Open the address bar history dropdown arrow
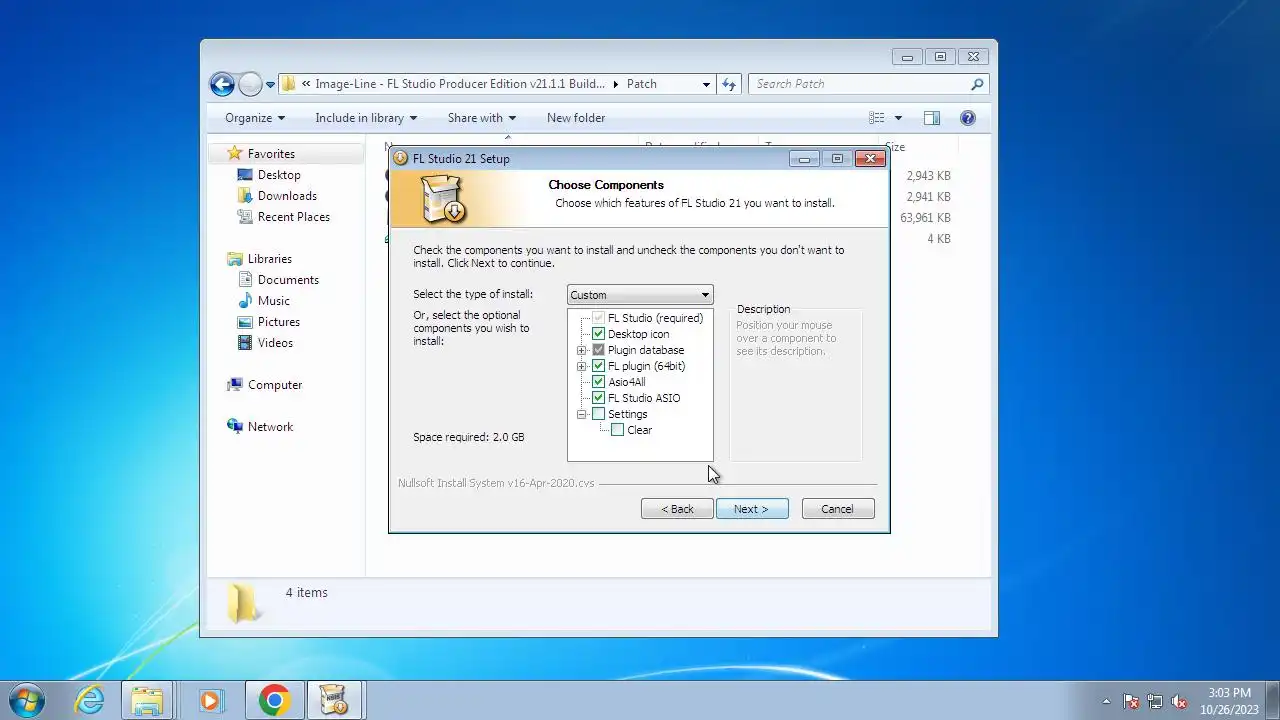The height and width of the screenshot is (720, 1280). 706,84
